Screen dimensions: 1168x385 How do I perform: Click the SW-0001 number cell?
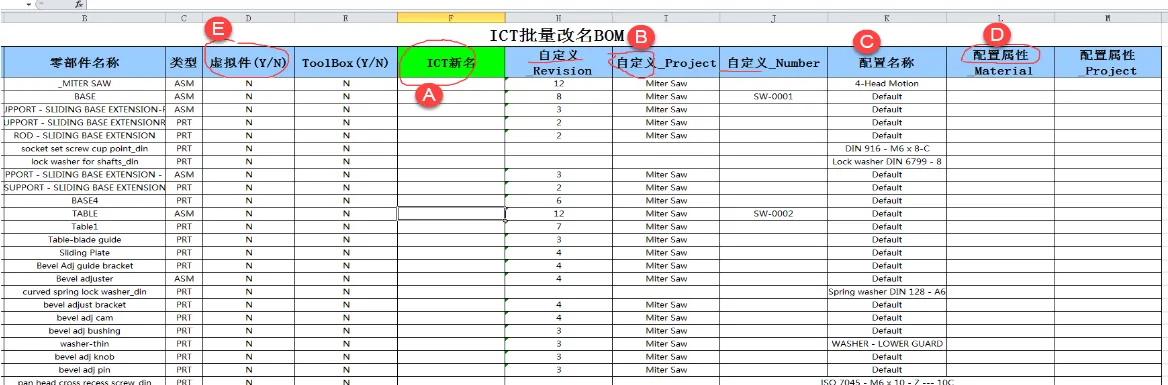click(774, 97)
